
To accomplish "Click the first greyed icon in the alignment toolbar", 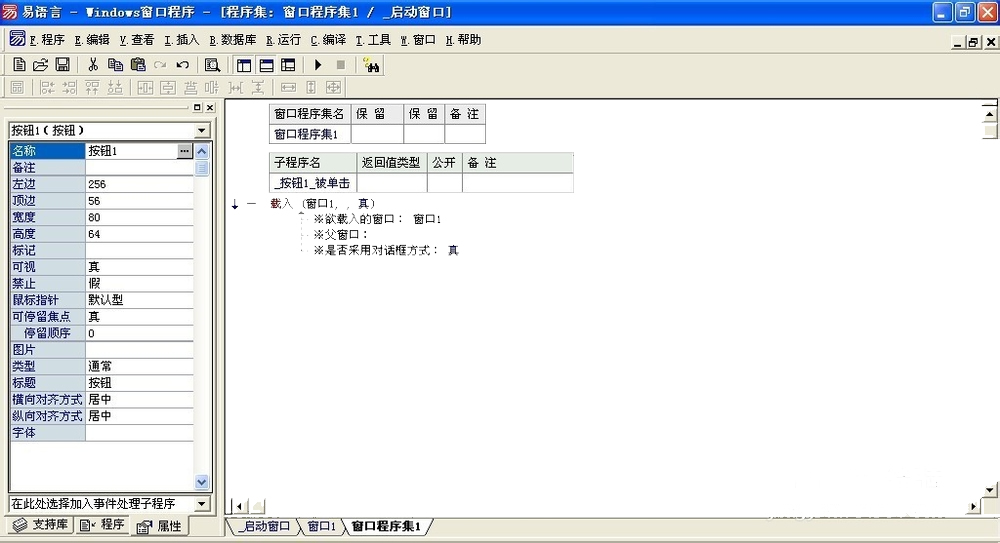I will (x=17, y=87).
